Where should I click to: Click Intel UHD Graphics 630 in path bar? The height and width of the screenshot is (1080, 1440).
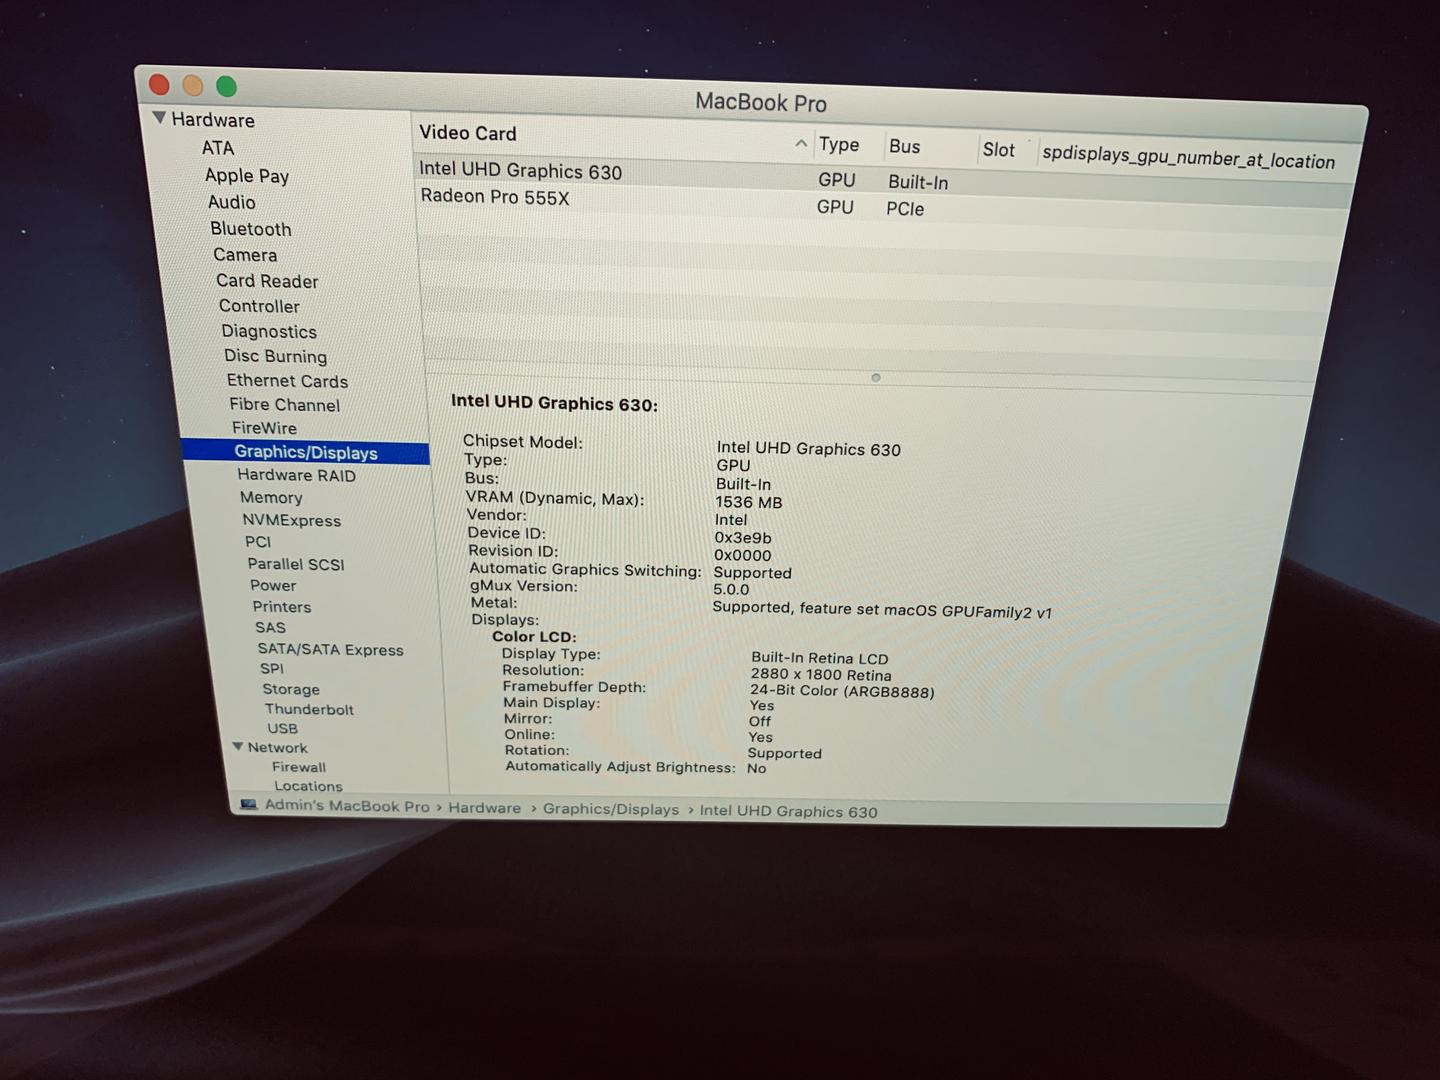pos(789,811)
